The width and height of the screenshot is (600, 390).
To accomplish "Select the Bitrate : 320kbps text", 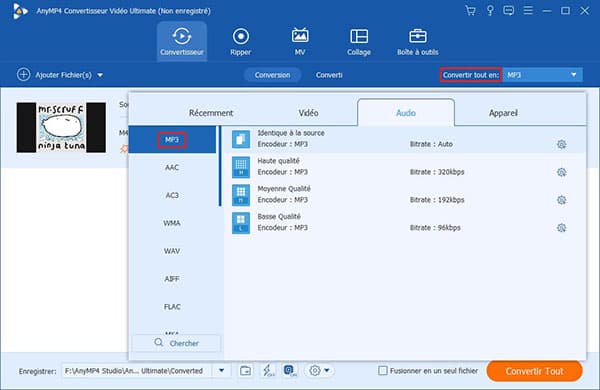I will [437, 172].
